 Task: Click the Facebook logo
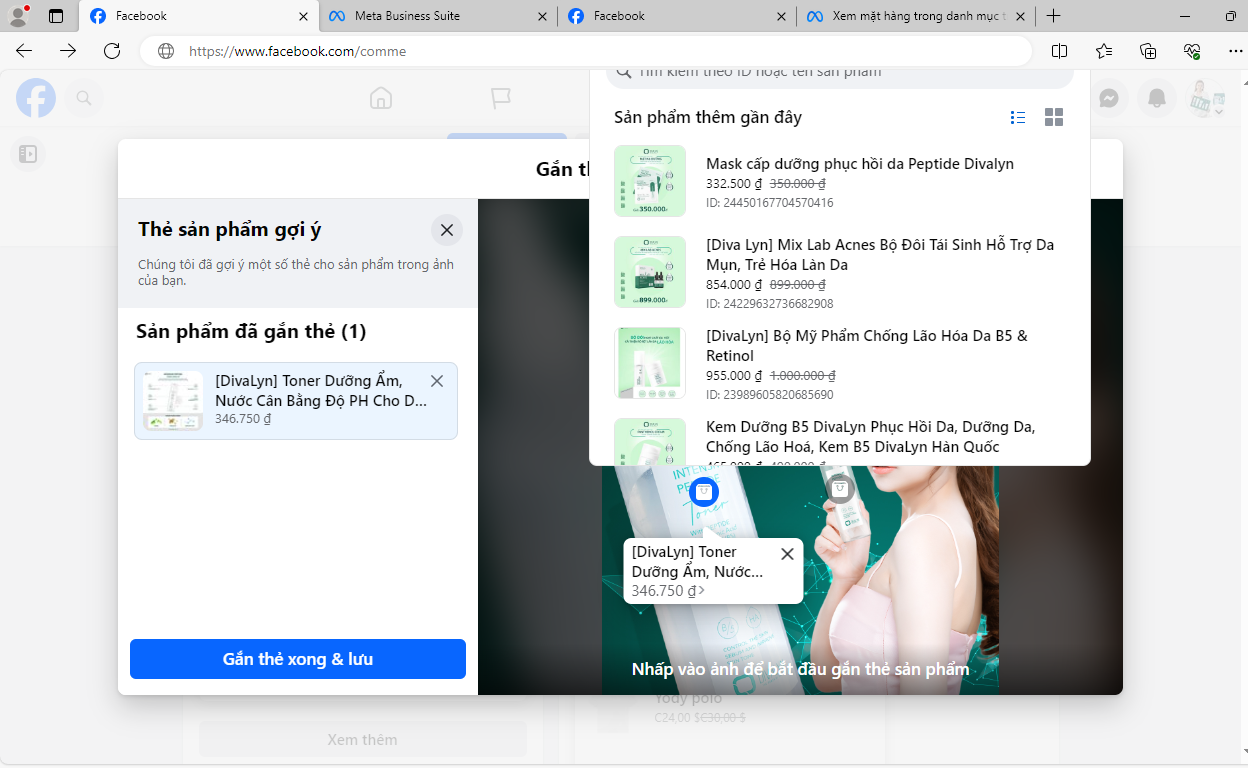pos(36,98)
